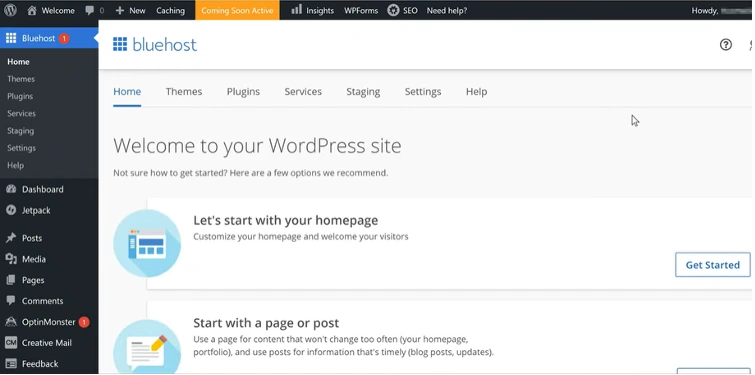Click the Jetpack icon in sidebar
755x375 pixels.
point(11,210)
